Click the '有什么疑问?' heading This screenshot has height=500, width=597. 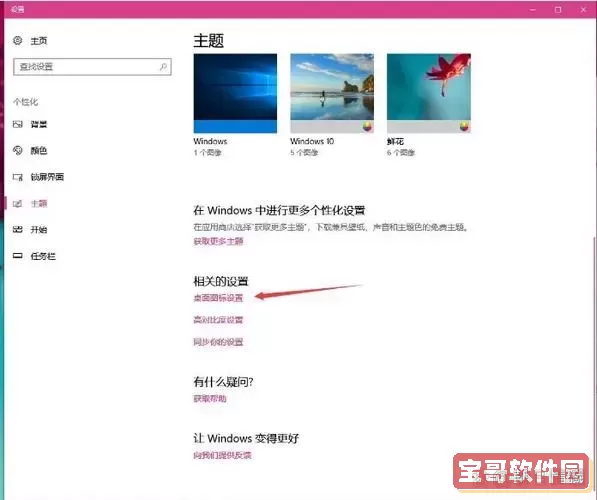pos(223,382)
